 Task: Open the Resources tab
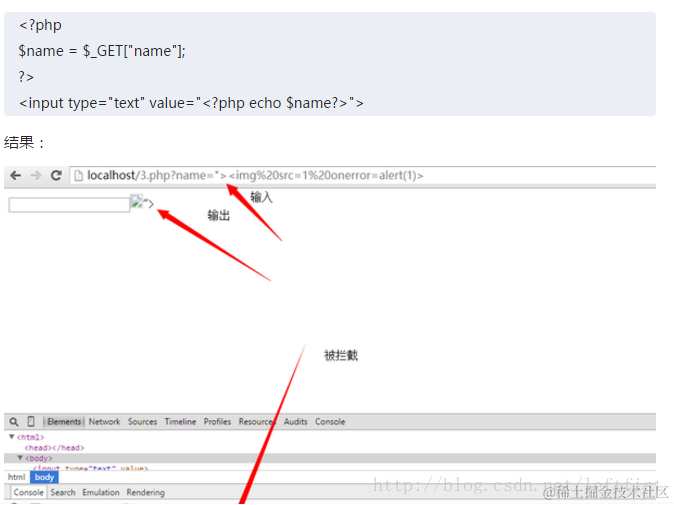tap(257, 422)
